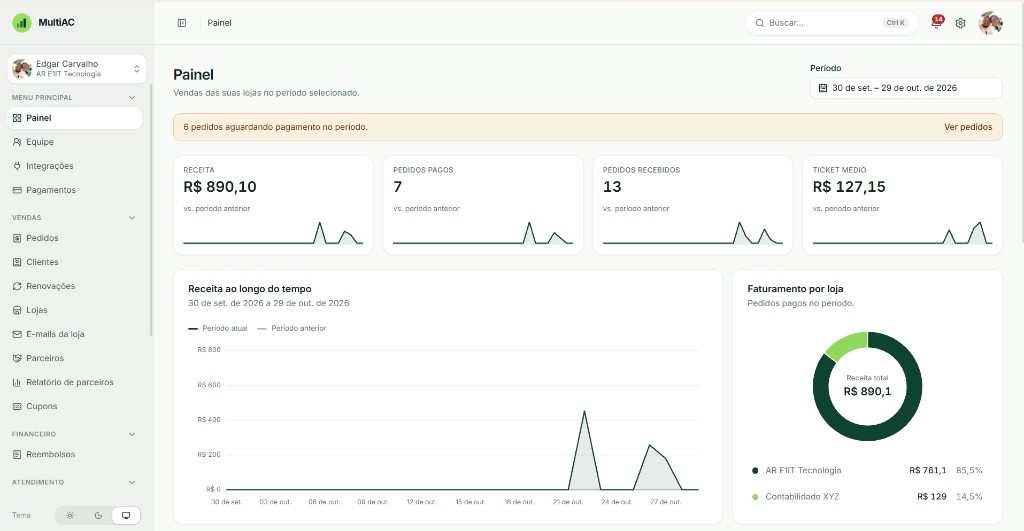Click the MultiAC green logo icon

click(x=22, y=23)
